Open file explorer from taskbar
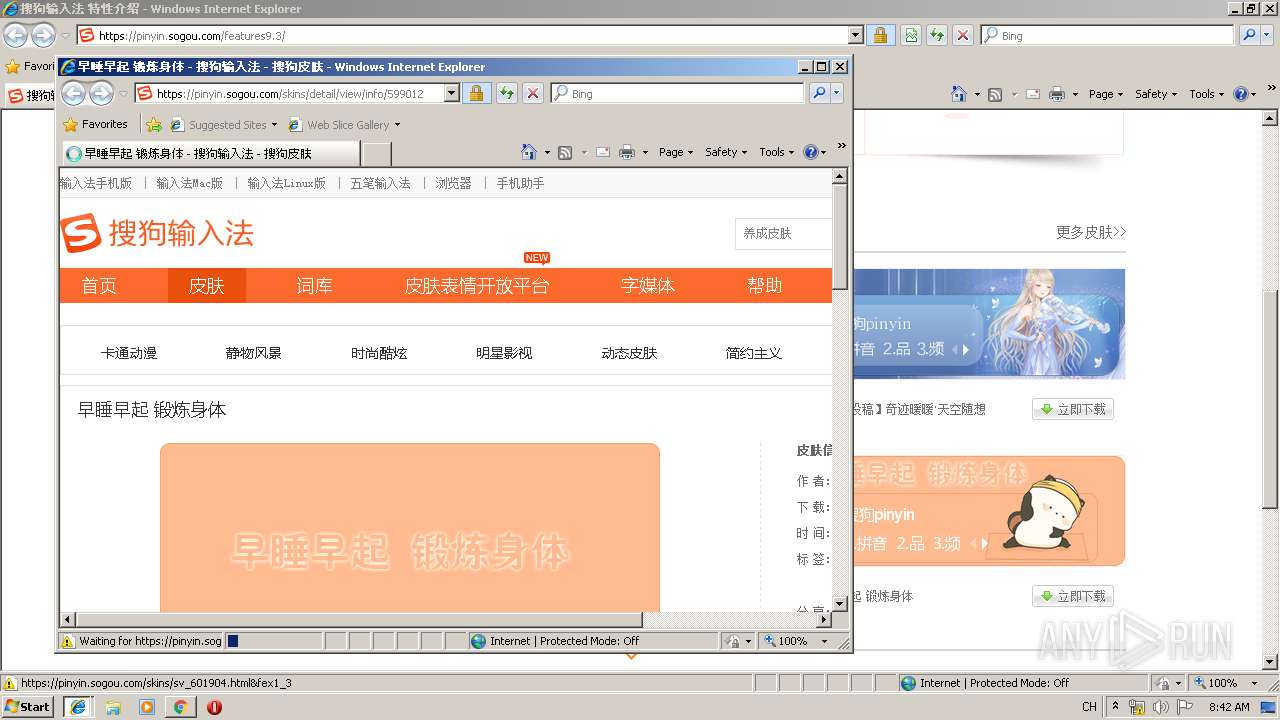 pyautogui.click(x=113, y=707)
